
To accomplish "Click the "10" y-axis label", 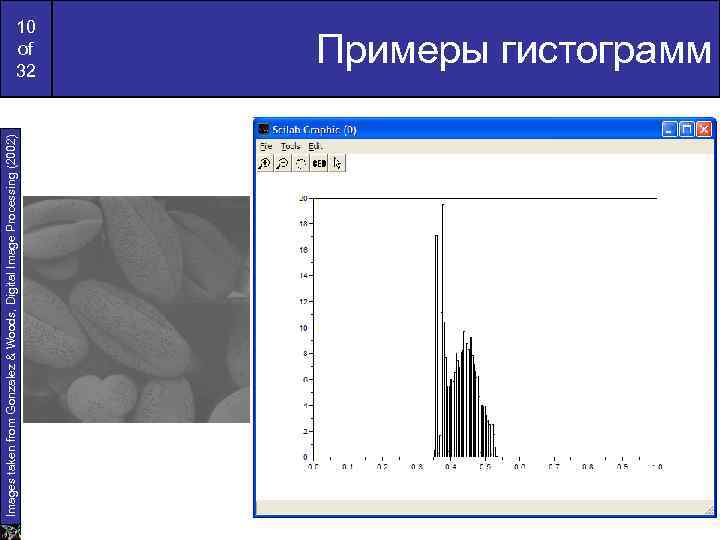I will [304, 328].
